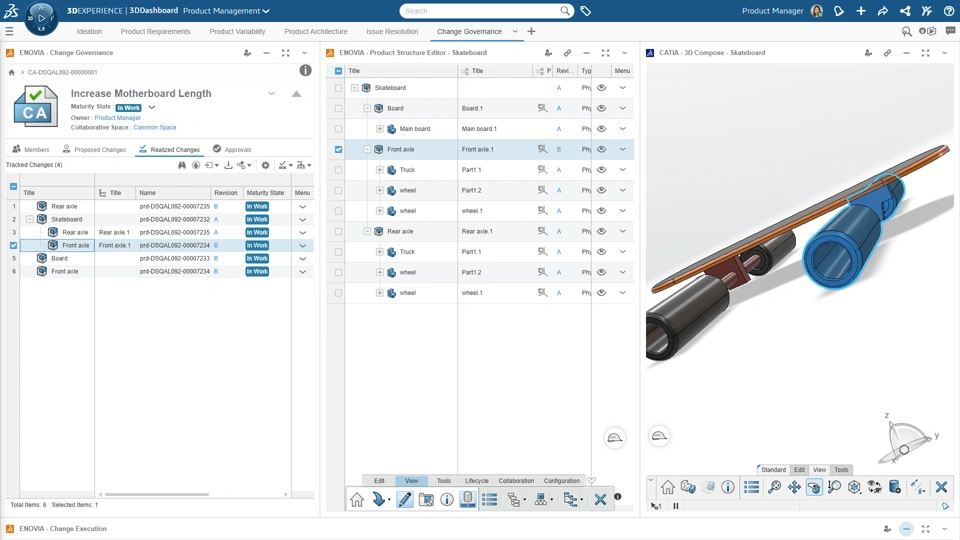Click the horizontal scrollbar in Tracked Changes table
The image size is (960, 540).
[x=157, y=494]
